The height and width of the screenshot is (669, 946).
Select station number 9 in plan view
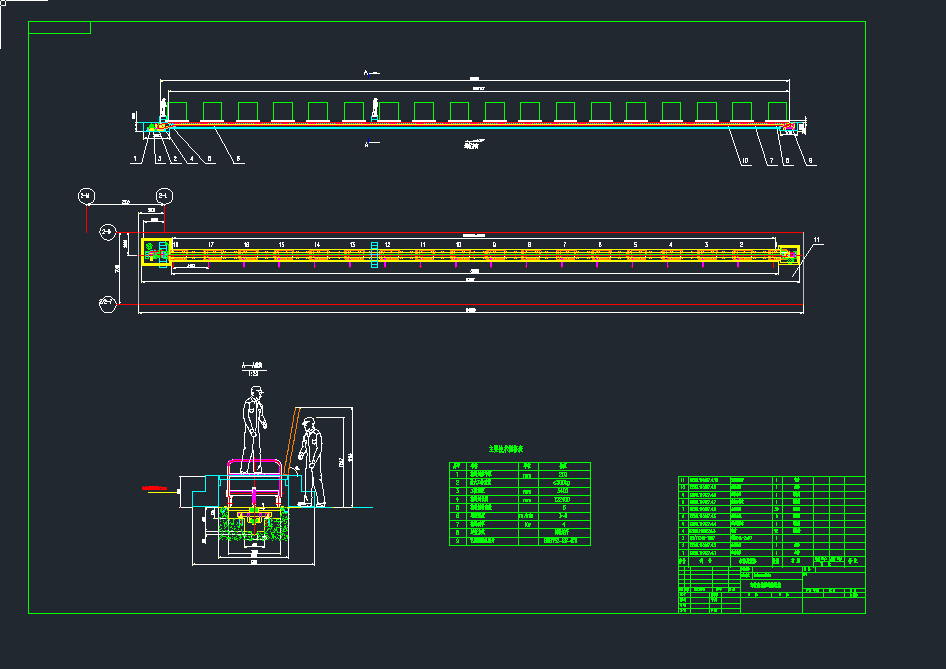(x=494, y=244)
